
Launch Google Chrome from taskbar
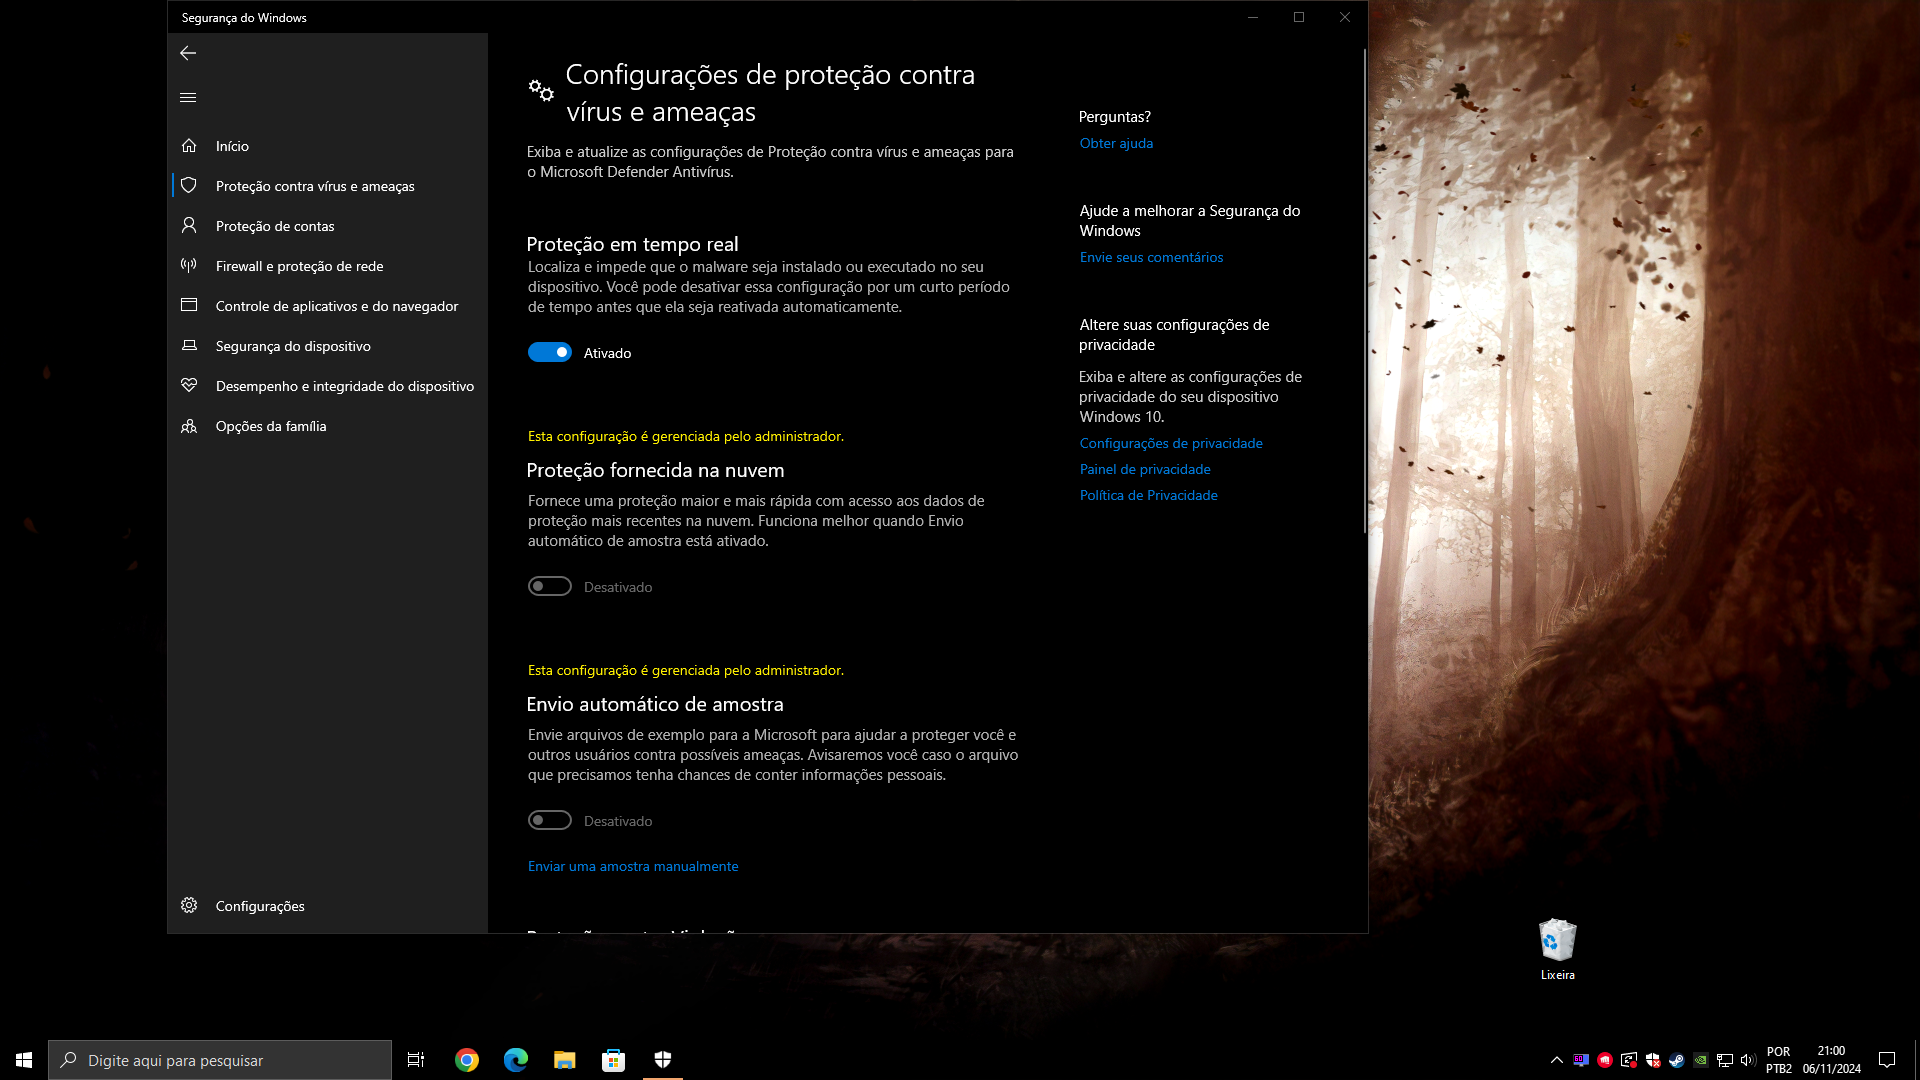[467, 1060]
